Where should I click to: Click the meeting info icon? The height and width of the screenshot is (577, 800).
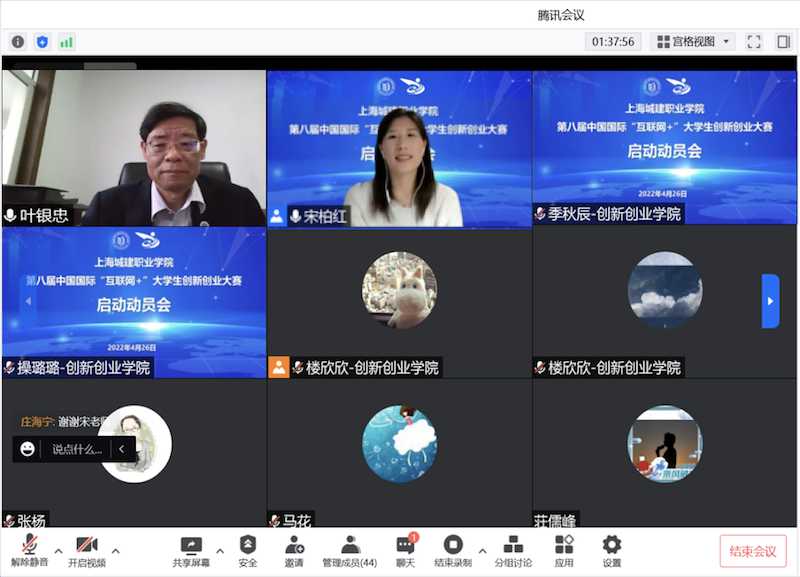point(18,42)
